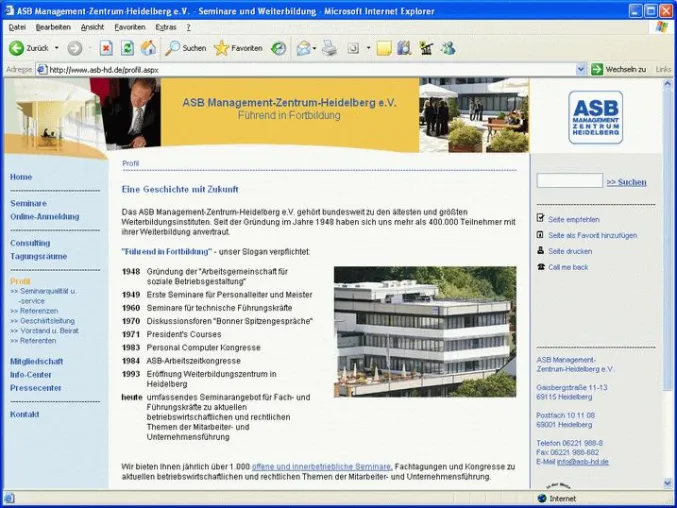Click the Home page icon in toolbar
Image resolution: width=677 pixels, height=508 pixels.
(148, 48)
